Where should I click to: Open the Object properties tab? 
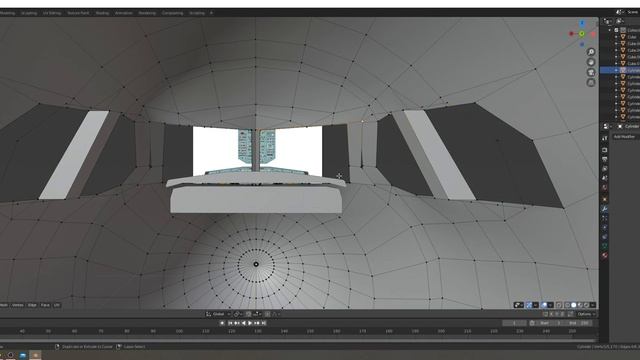pos(604,200)
